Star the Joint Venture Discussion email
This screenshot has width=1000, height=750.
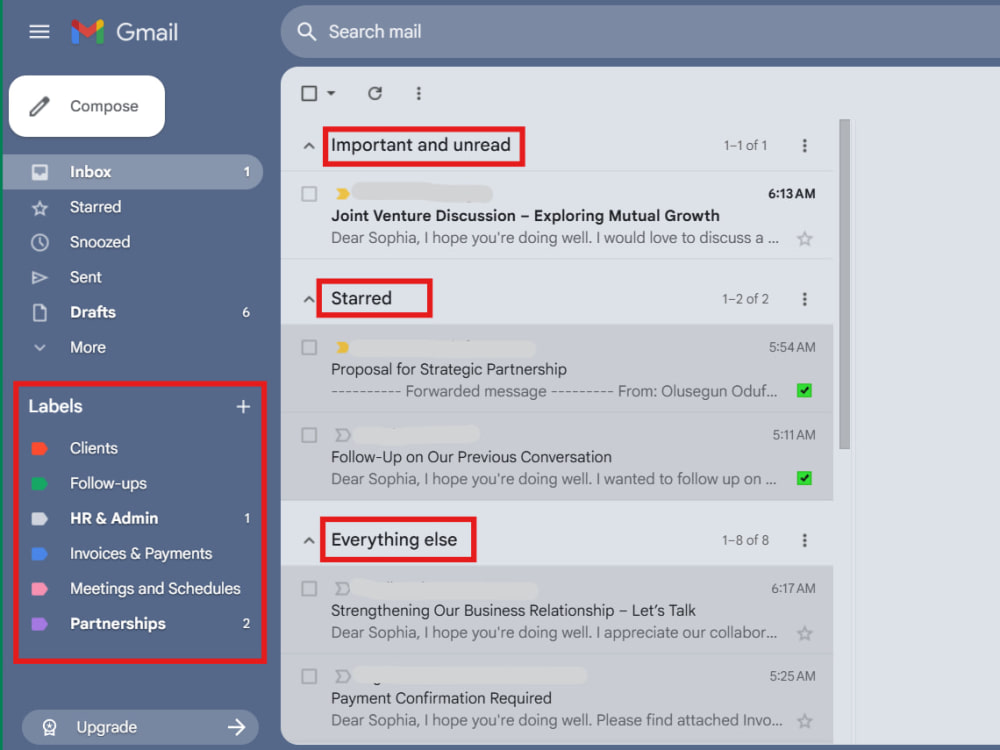click(804, 239)
